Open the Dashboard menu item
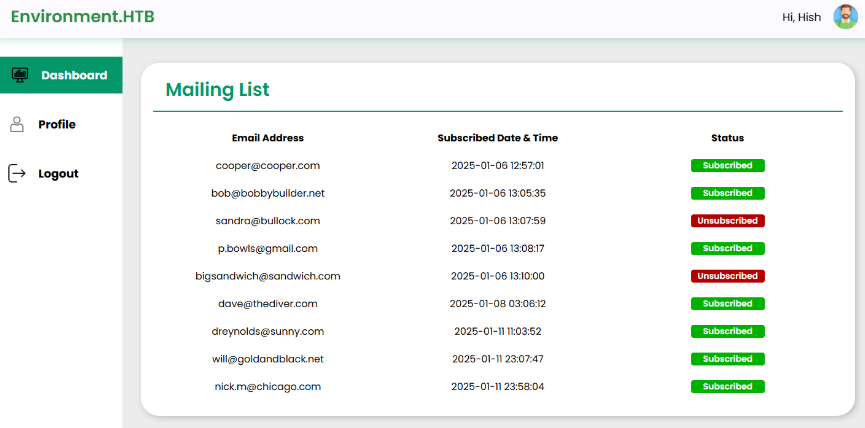The width and height of the screenshot is (865, 428). click(74, 75)
